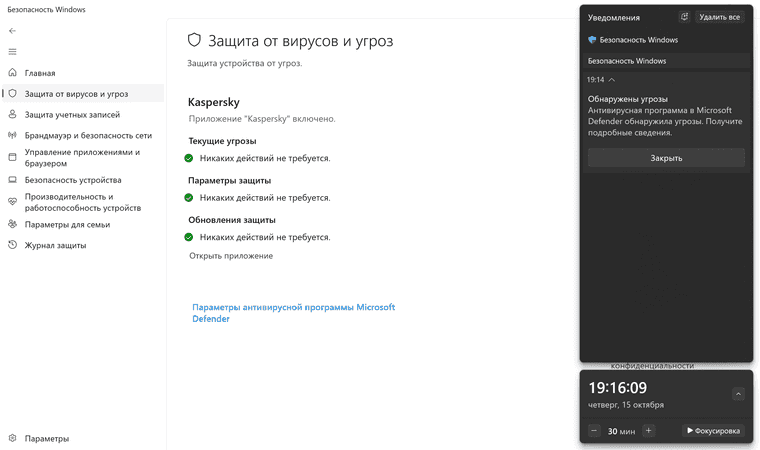Decrease focus time with minus button
Image resolution: width=760 pixels, height=450 pixels.
click(594, 431)
